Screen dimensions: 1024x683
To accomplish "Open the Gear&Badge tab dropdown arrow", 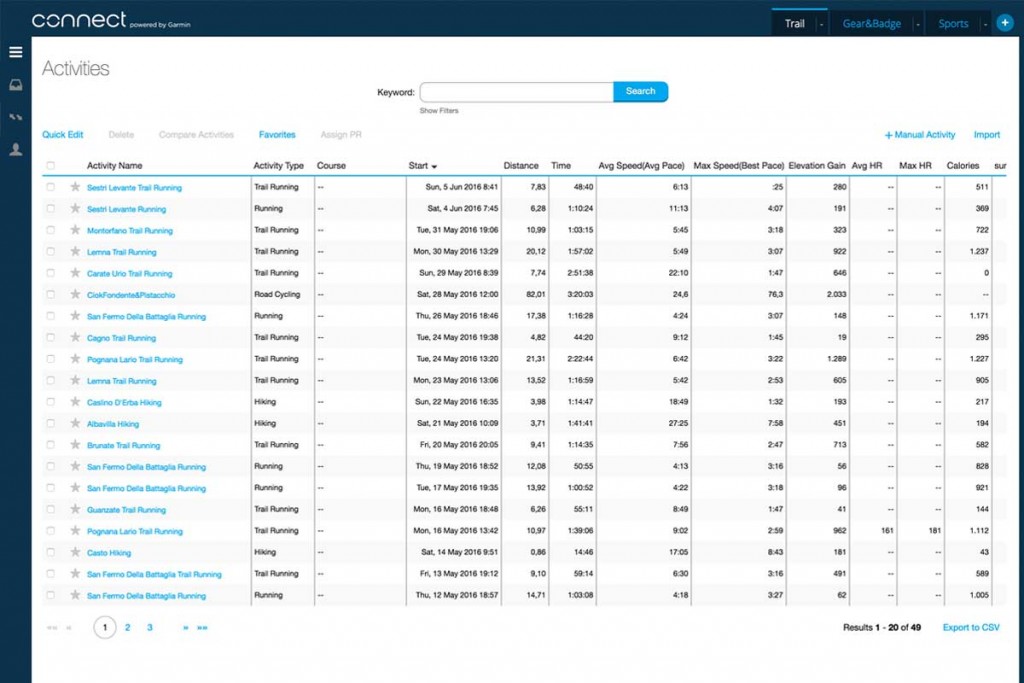I will point(918,24).
